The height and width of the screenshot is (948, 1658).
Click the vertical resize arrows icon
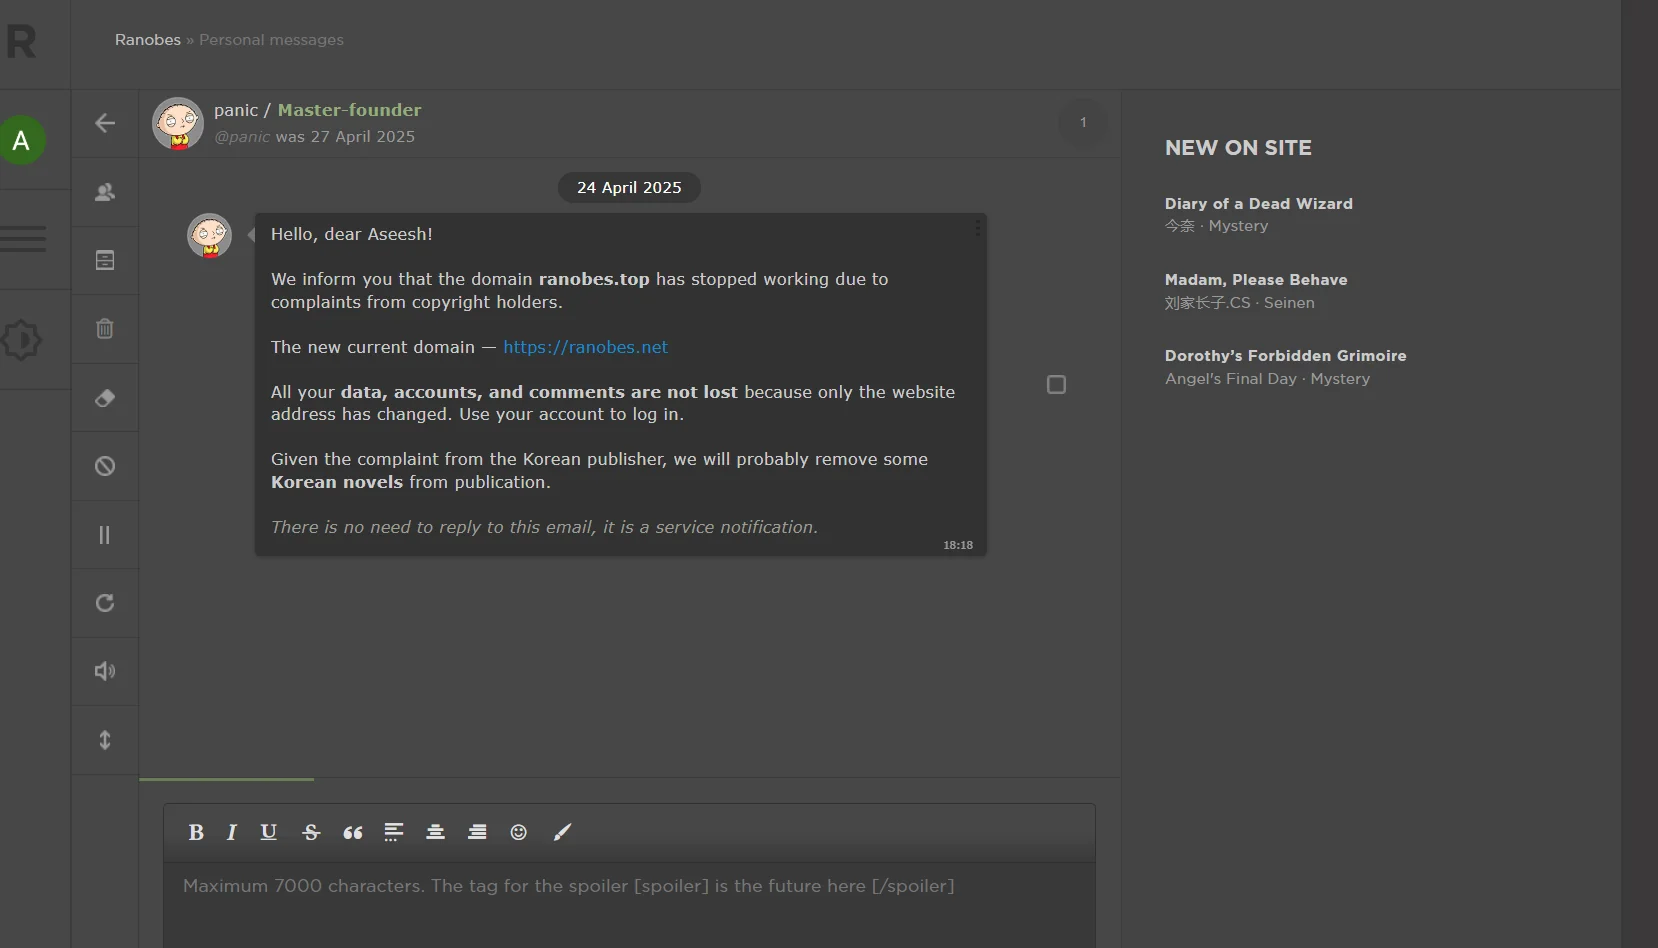click(105, 740)
